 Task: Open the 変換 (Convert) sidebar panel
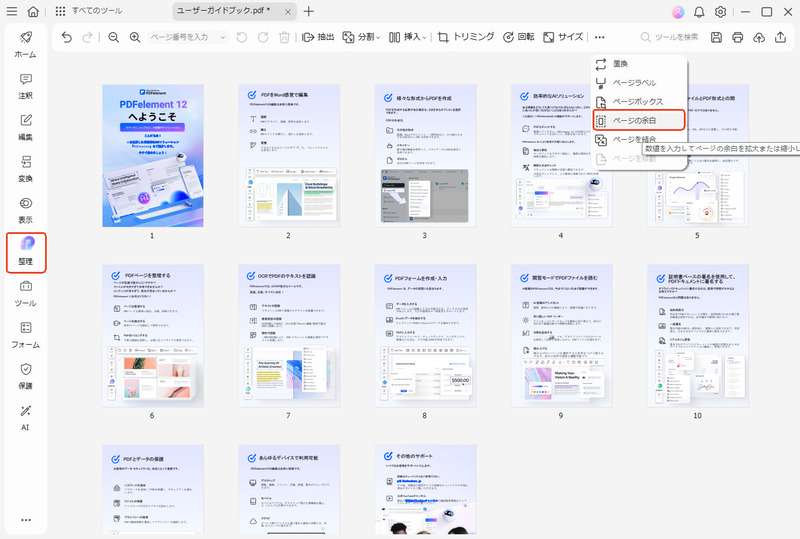25,169
